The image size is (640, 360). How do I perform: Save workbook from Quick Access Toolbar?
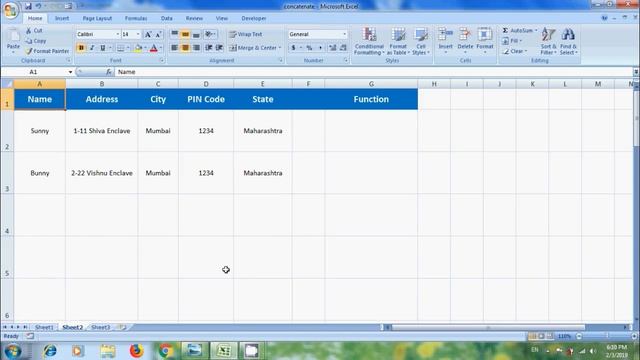[x=28, y=6]
